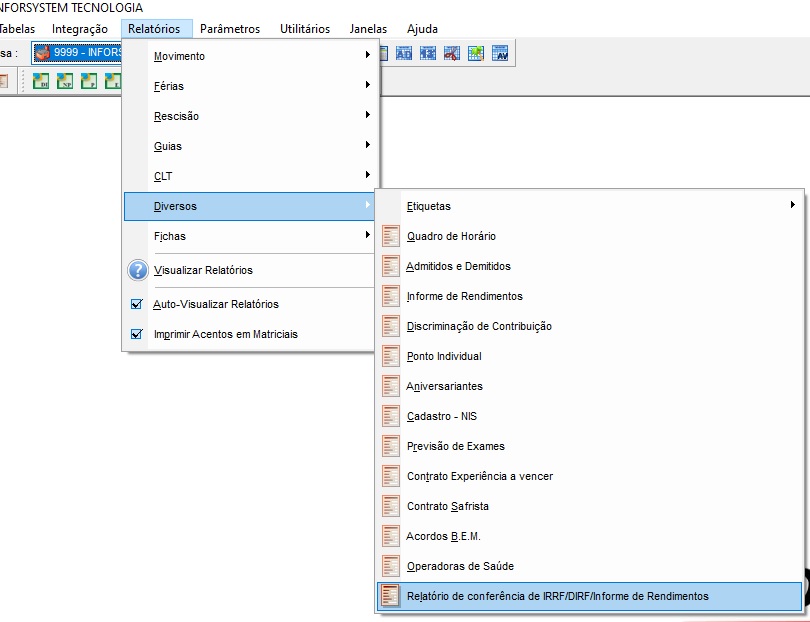Select the Férias menu entry
Screen dimensions: 810x622
249,86
